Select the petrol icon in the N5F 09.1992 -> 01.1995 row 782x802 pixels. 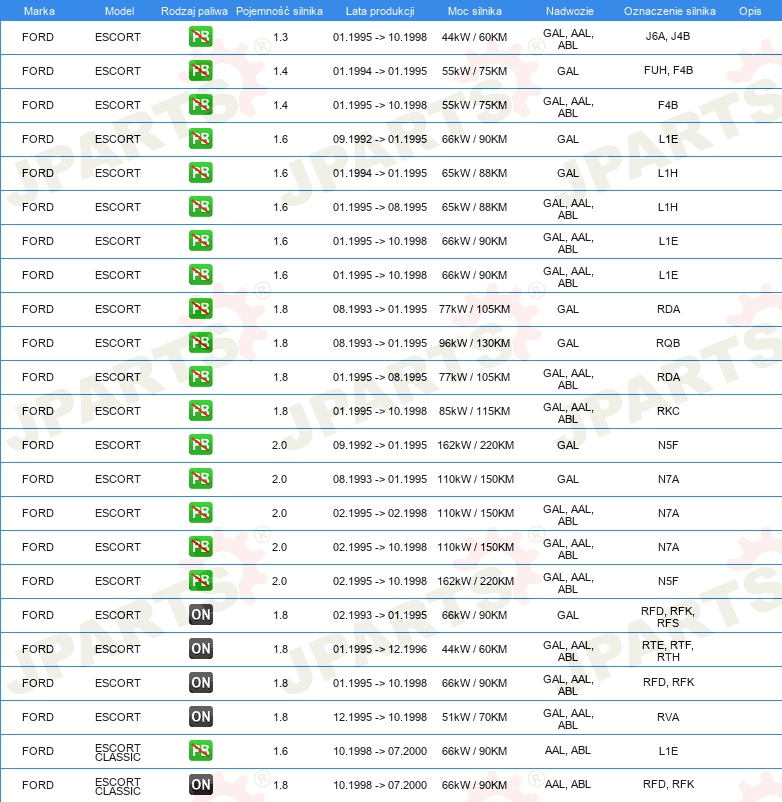point(200,445)
